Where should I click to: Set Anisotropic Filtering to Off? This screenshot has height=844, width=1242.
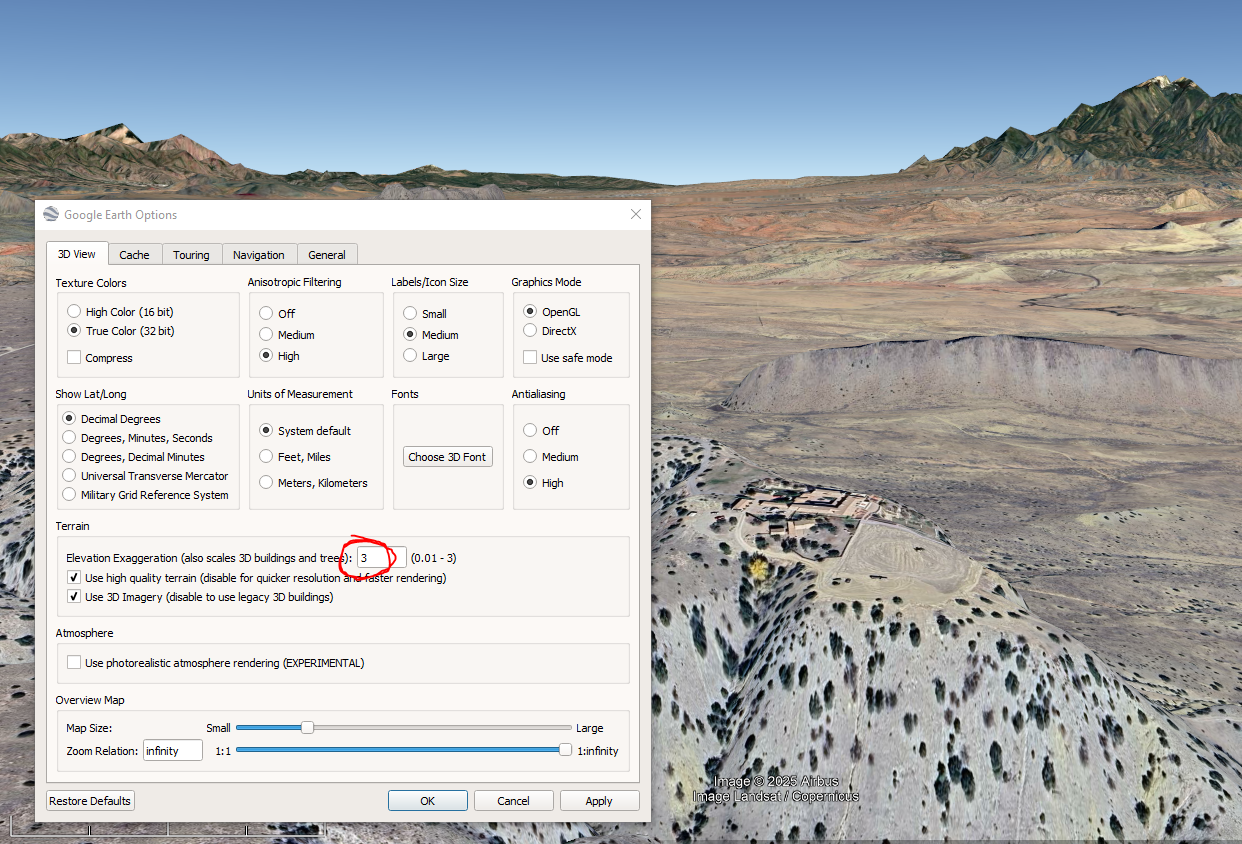pos(266,313)
